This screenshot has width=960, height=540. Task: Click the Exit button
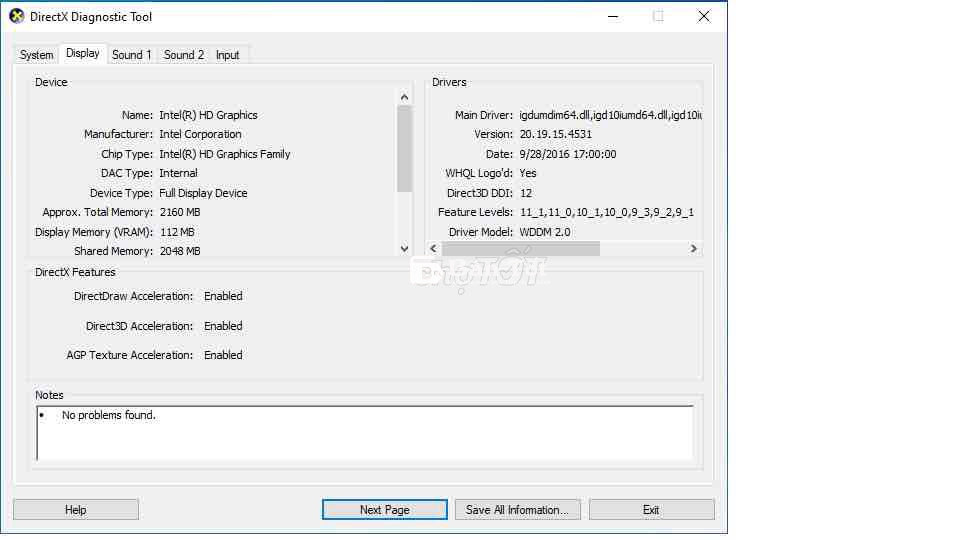pos(651,509)
